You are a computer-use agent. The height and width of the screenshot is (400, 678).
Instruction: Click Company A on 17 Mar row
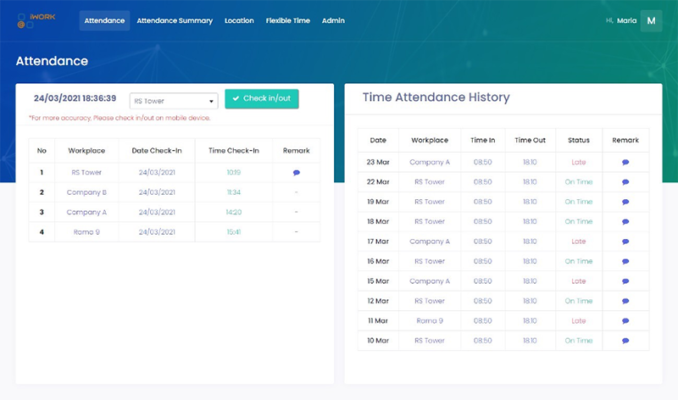429,242
